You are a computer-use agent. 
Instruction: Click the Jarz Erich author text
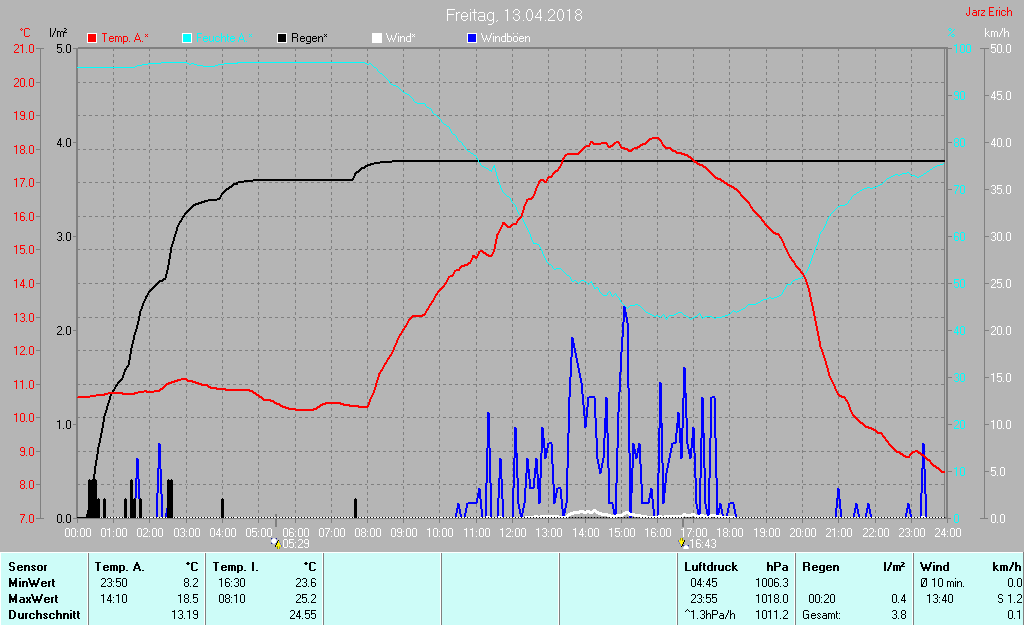coord(987,12)
